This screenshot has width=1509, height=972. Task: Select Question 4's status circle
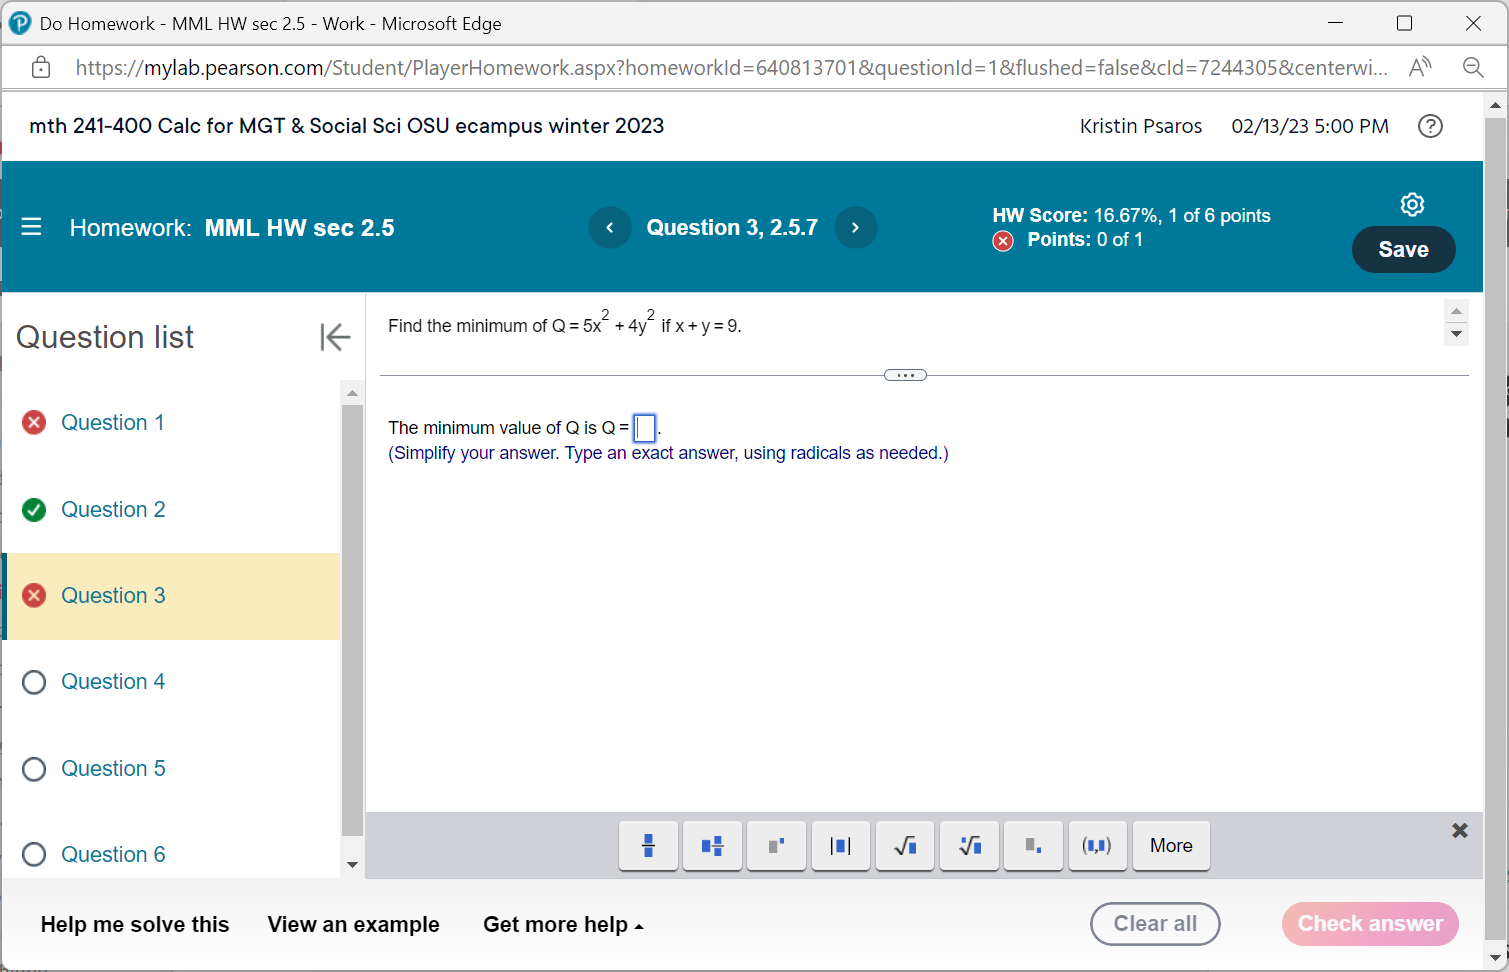(x=33, y=681)
